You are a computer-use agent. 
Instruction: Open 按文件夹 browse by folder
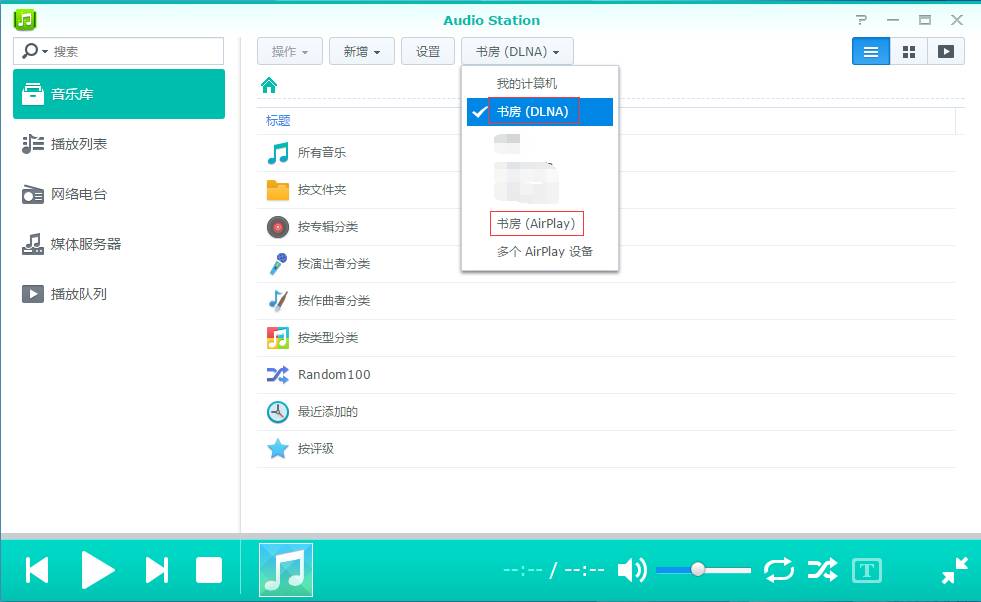[606, 190]
